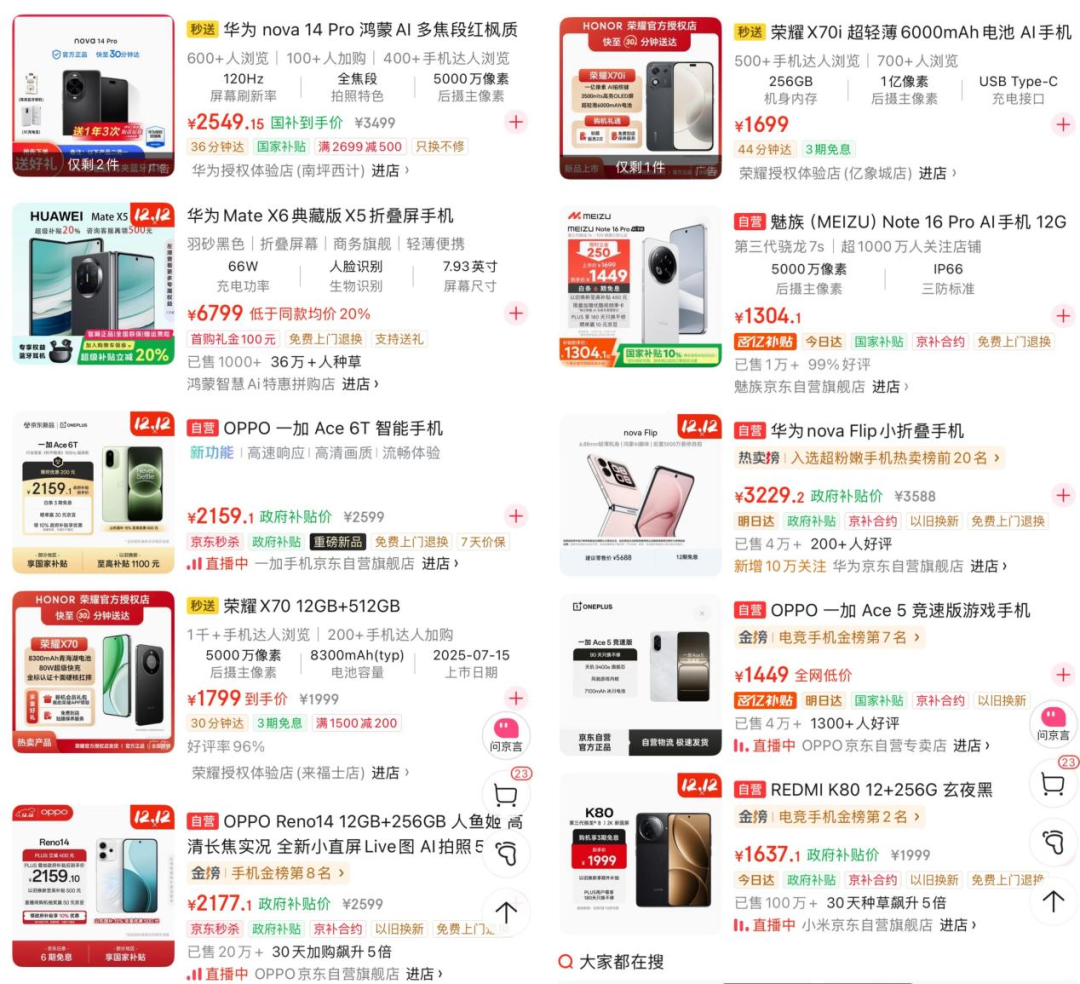Screen dimensions: 1080x984
Task: Add Honor X70i to cart with plus icon
Action: (x=1063, y=125)
